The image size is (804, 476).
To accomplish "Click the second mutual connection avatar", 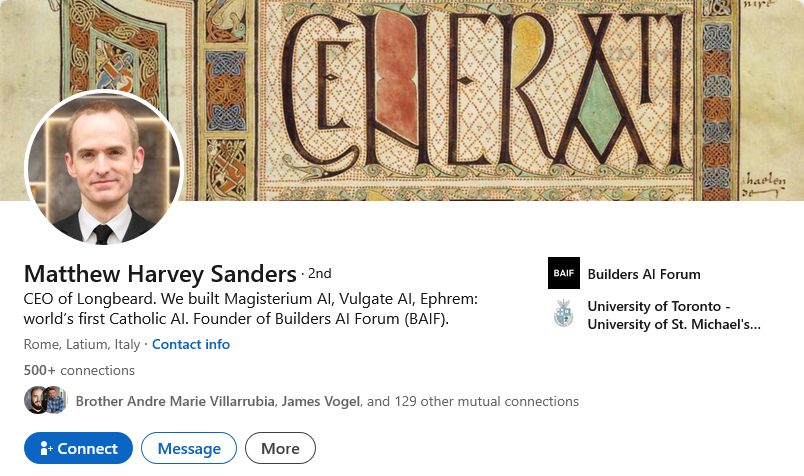I will 55,400.
